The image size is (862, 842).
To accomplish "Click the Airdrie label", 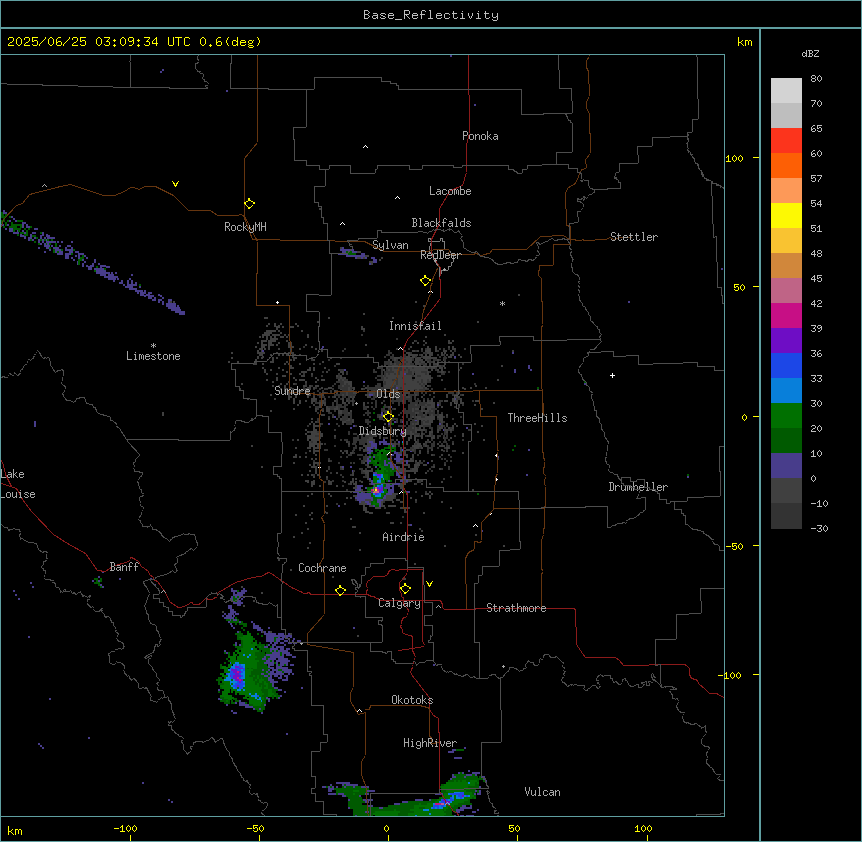I will coord(403,537).
